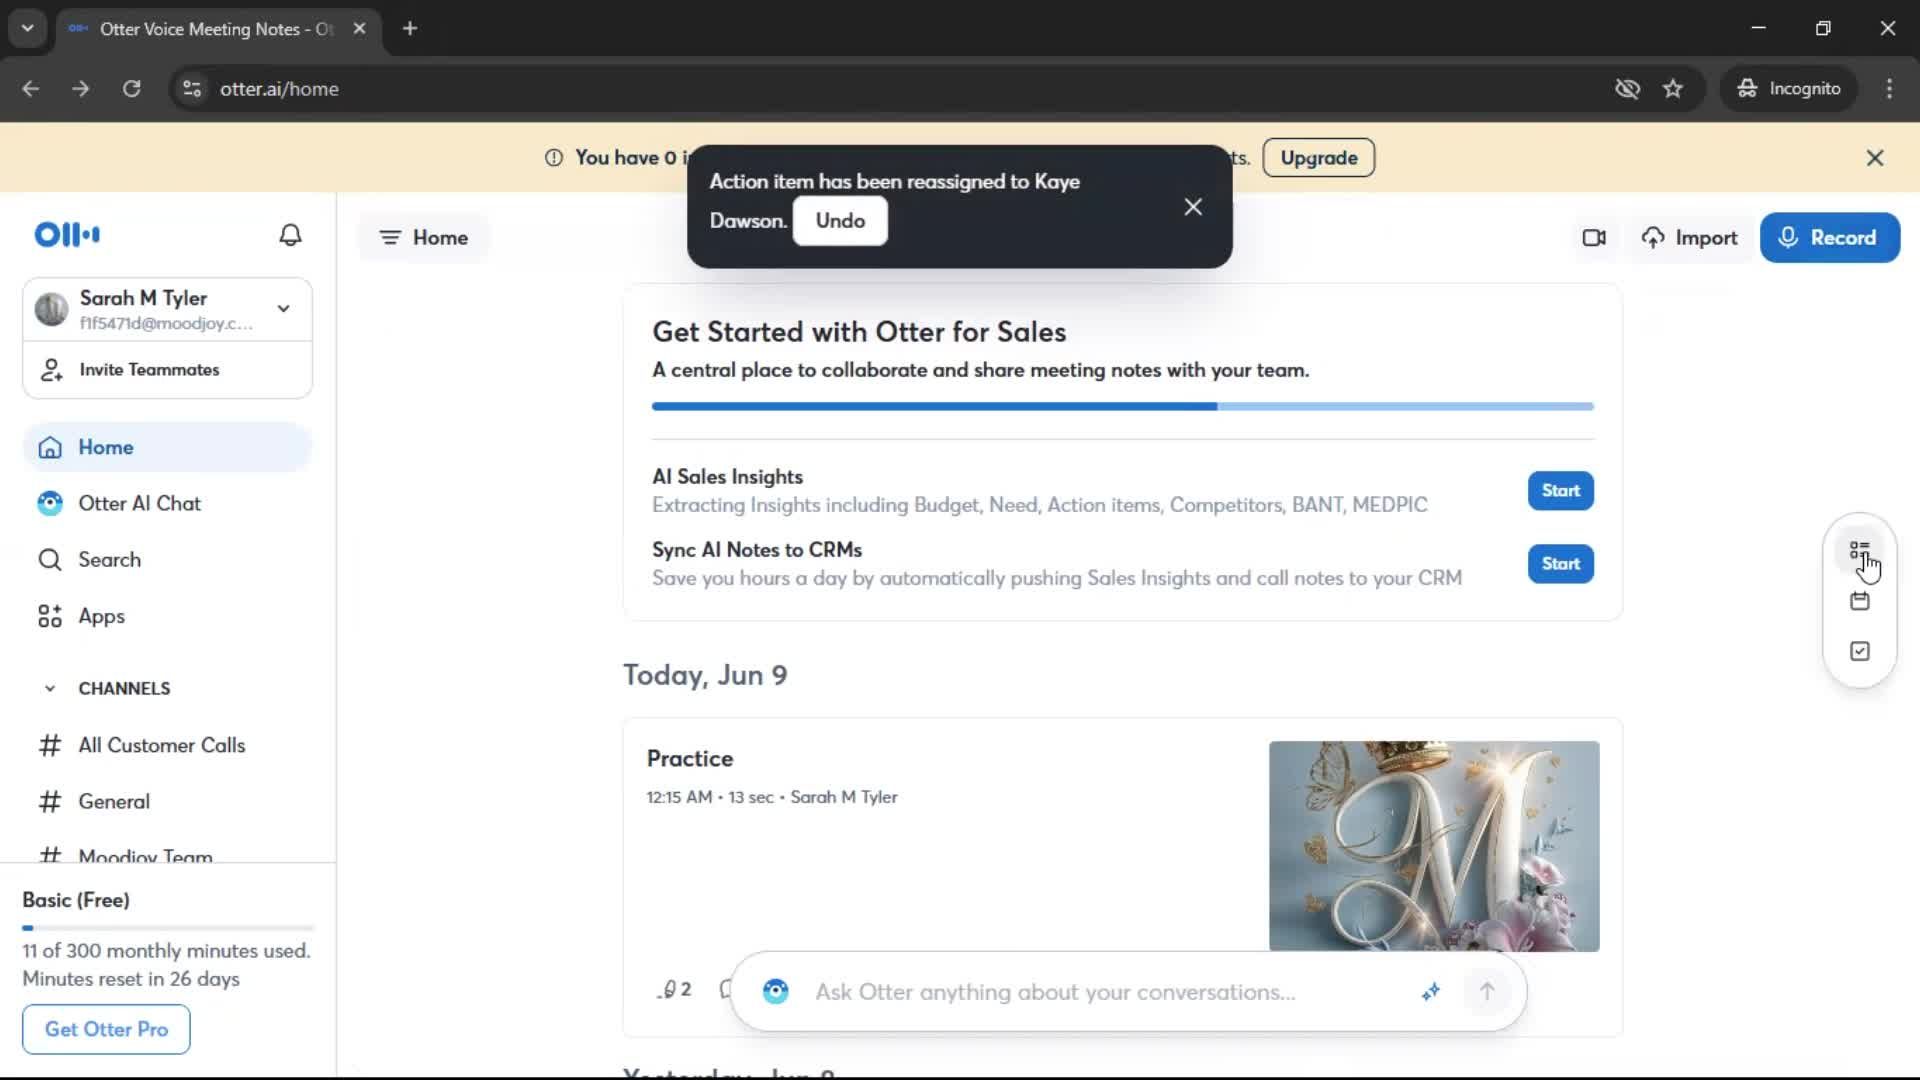Open the checkbox tasks icon in right panel
1920x1080 pixels.
(1859, 651)
